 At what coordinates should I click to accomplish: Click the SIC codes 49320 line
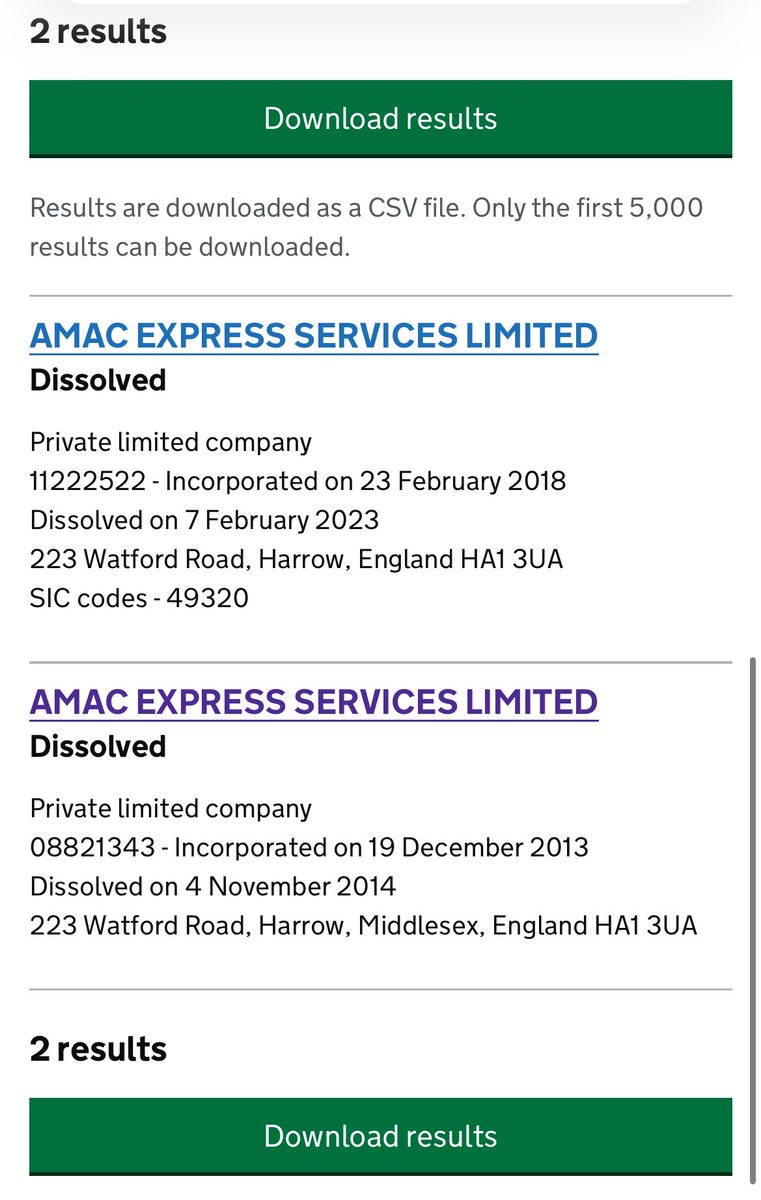pos(139,598)
